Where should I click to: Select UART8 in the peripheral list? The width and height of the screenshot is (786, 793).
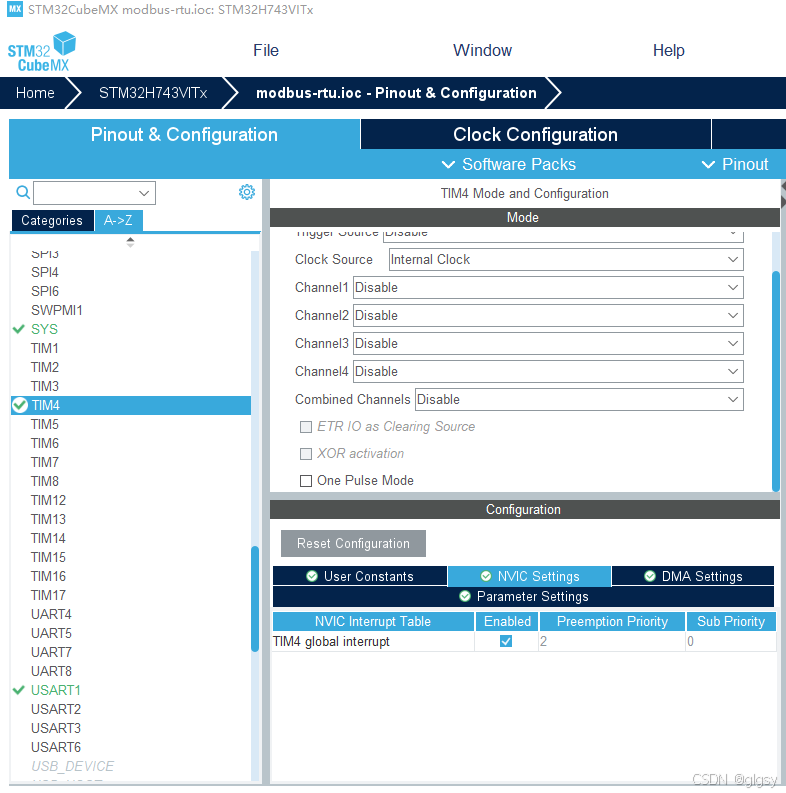51,671
